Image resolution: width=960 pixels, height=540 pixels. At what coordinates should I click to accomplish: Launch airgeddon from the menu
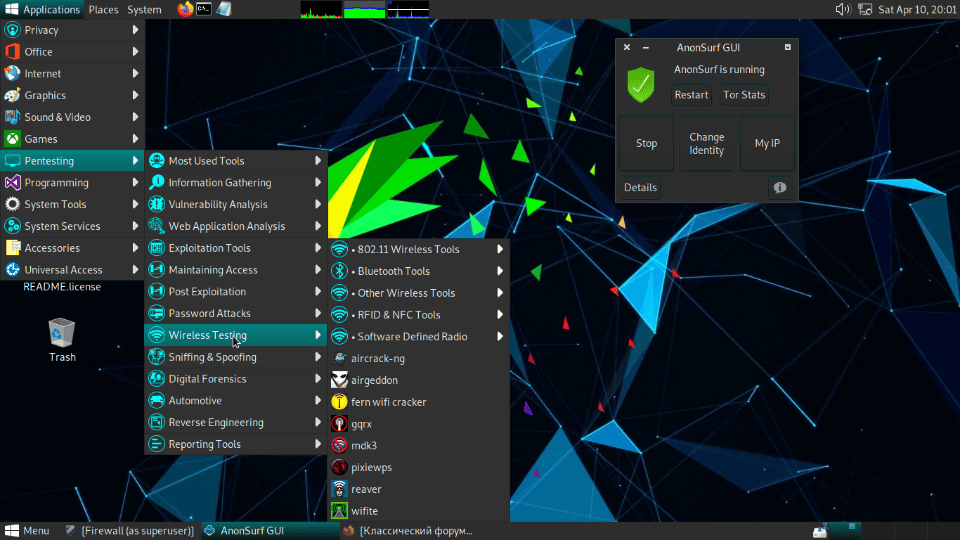pyautogui.click(x=419, y=380)
